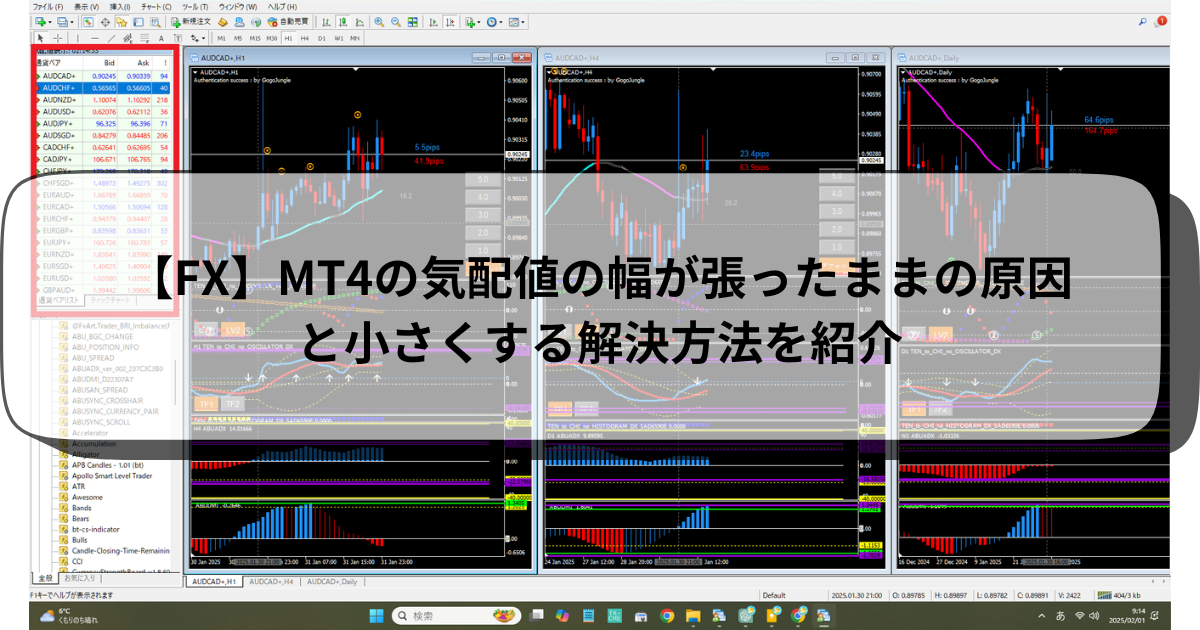Switch timeframe to M30
This screenshot has width=1200, height=630.
tap(271, 38)
